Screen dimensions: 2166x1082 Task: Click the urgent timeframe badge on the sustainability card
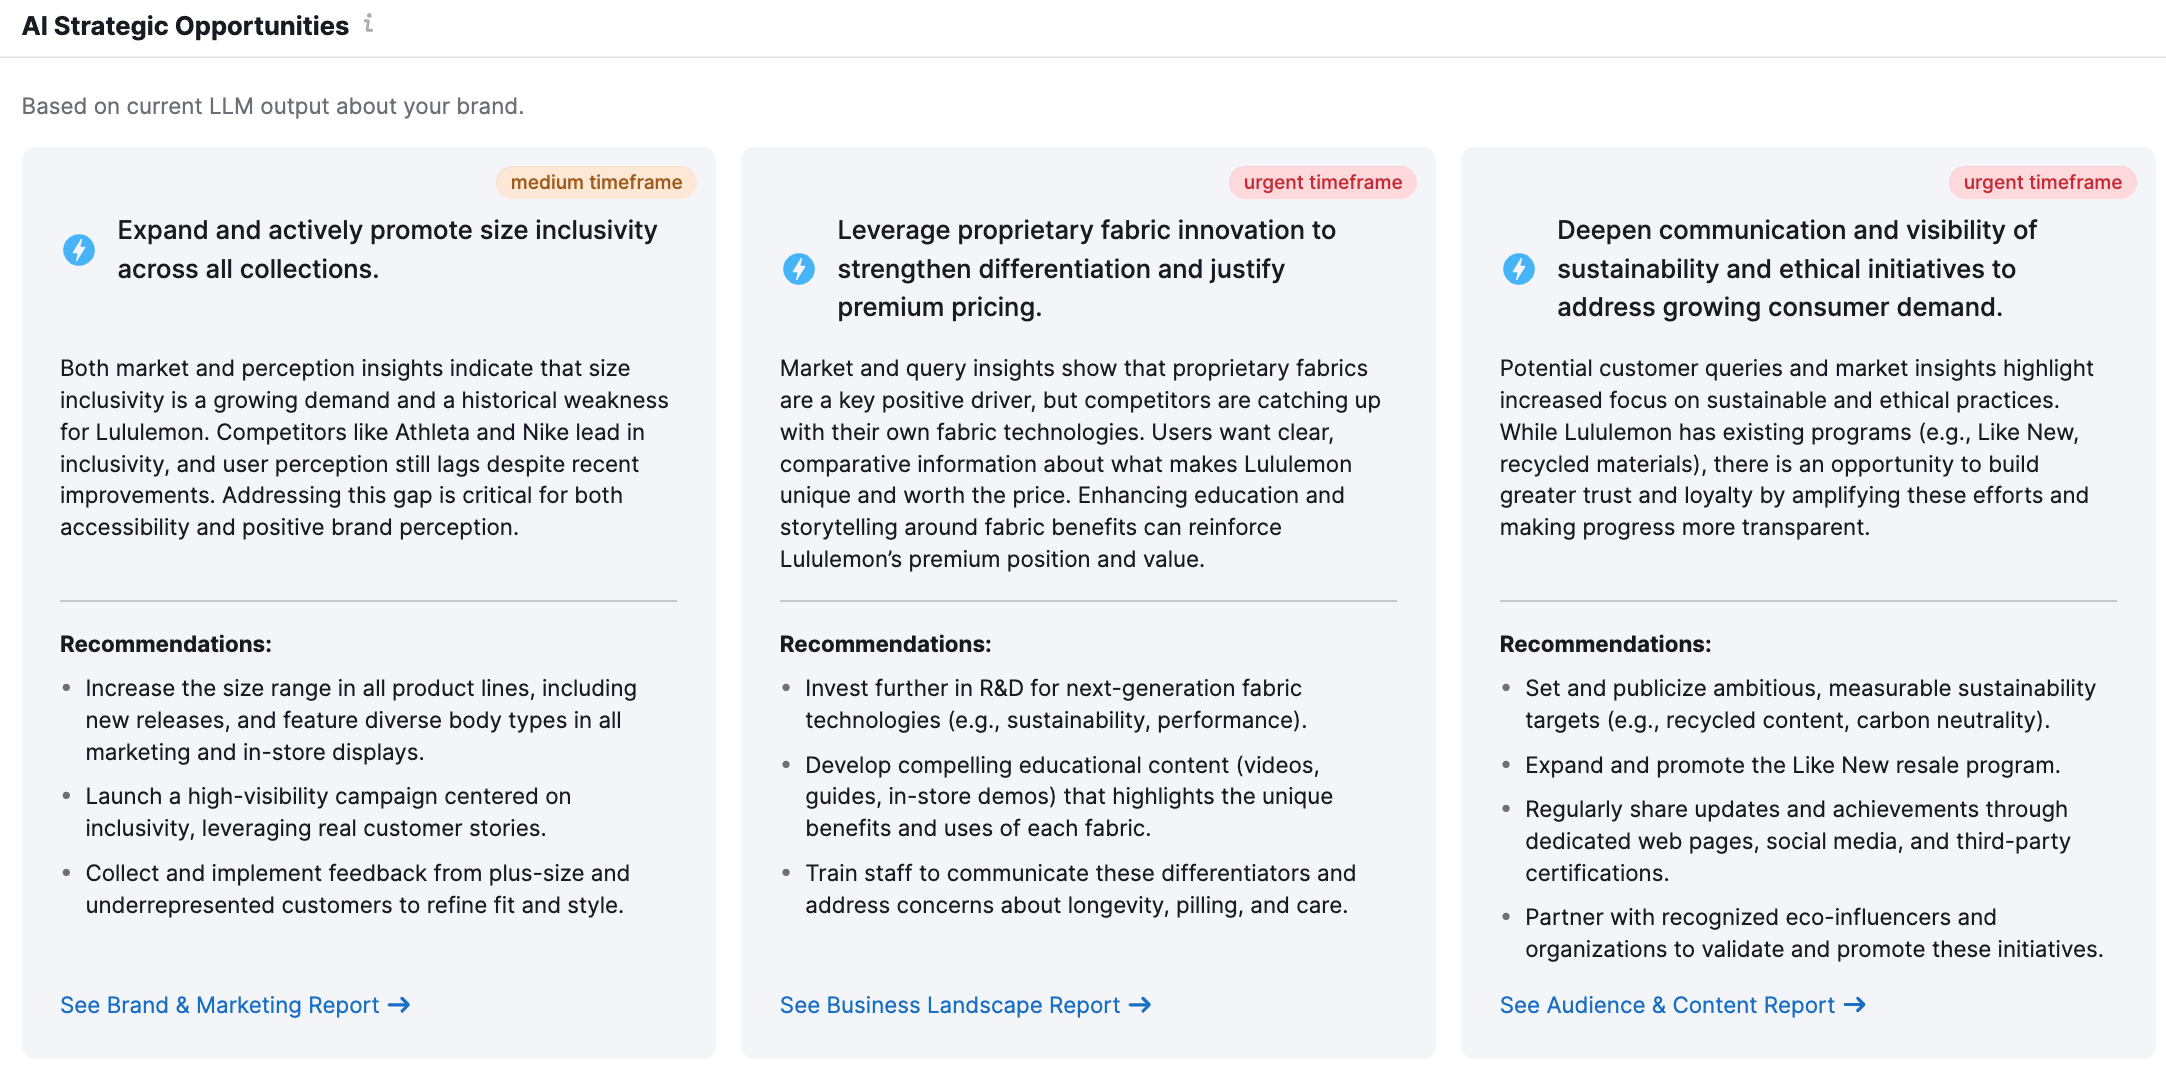[2042, 182]
